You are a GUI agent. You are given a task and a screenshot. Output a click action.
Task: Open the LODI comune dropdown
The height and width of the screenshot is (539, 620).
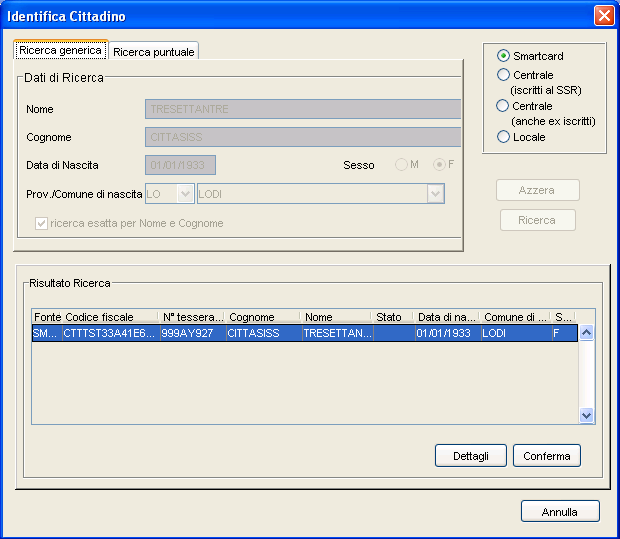435,194
